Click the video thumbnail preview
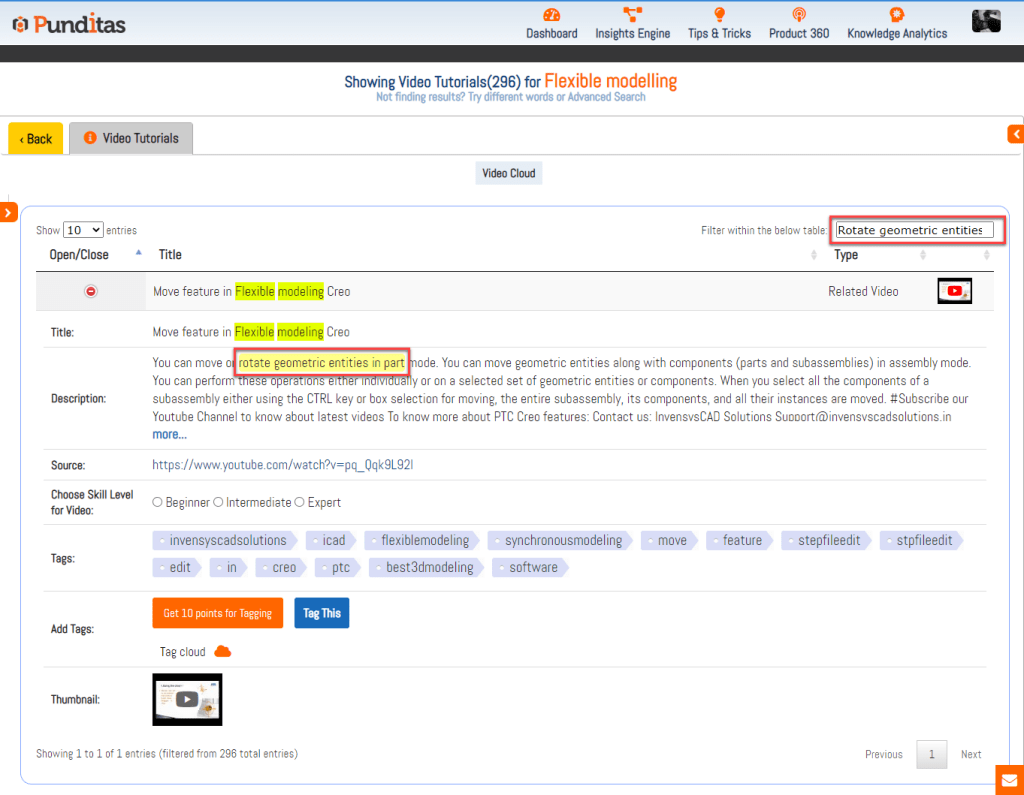 pyautogui.click(x=187, y=699)
